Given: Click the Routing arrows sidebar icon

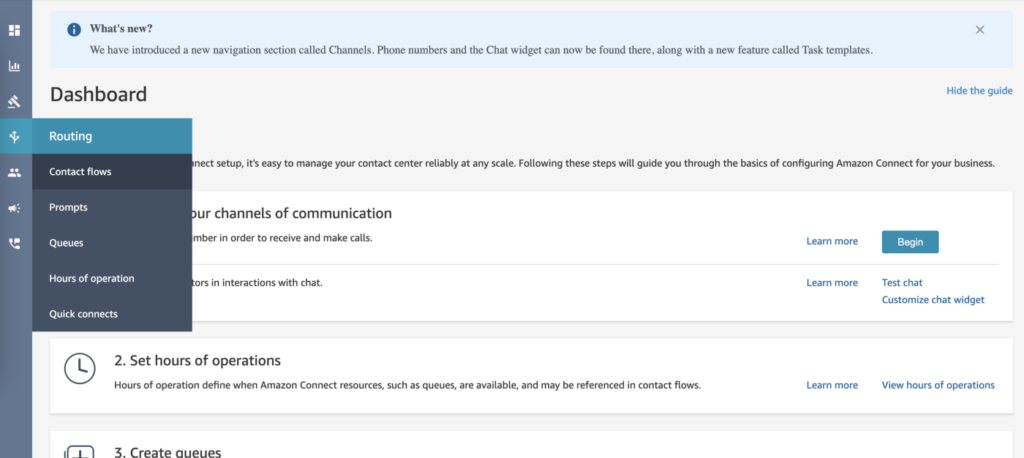Looking at the screenshot, I should [x=14, y=136].
